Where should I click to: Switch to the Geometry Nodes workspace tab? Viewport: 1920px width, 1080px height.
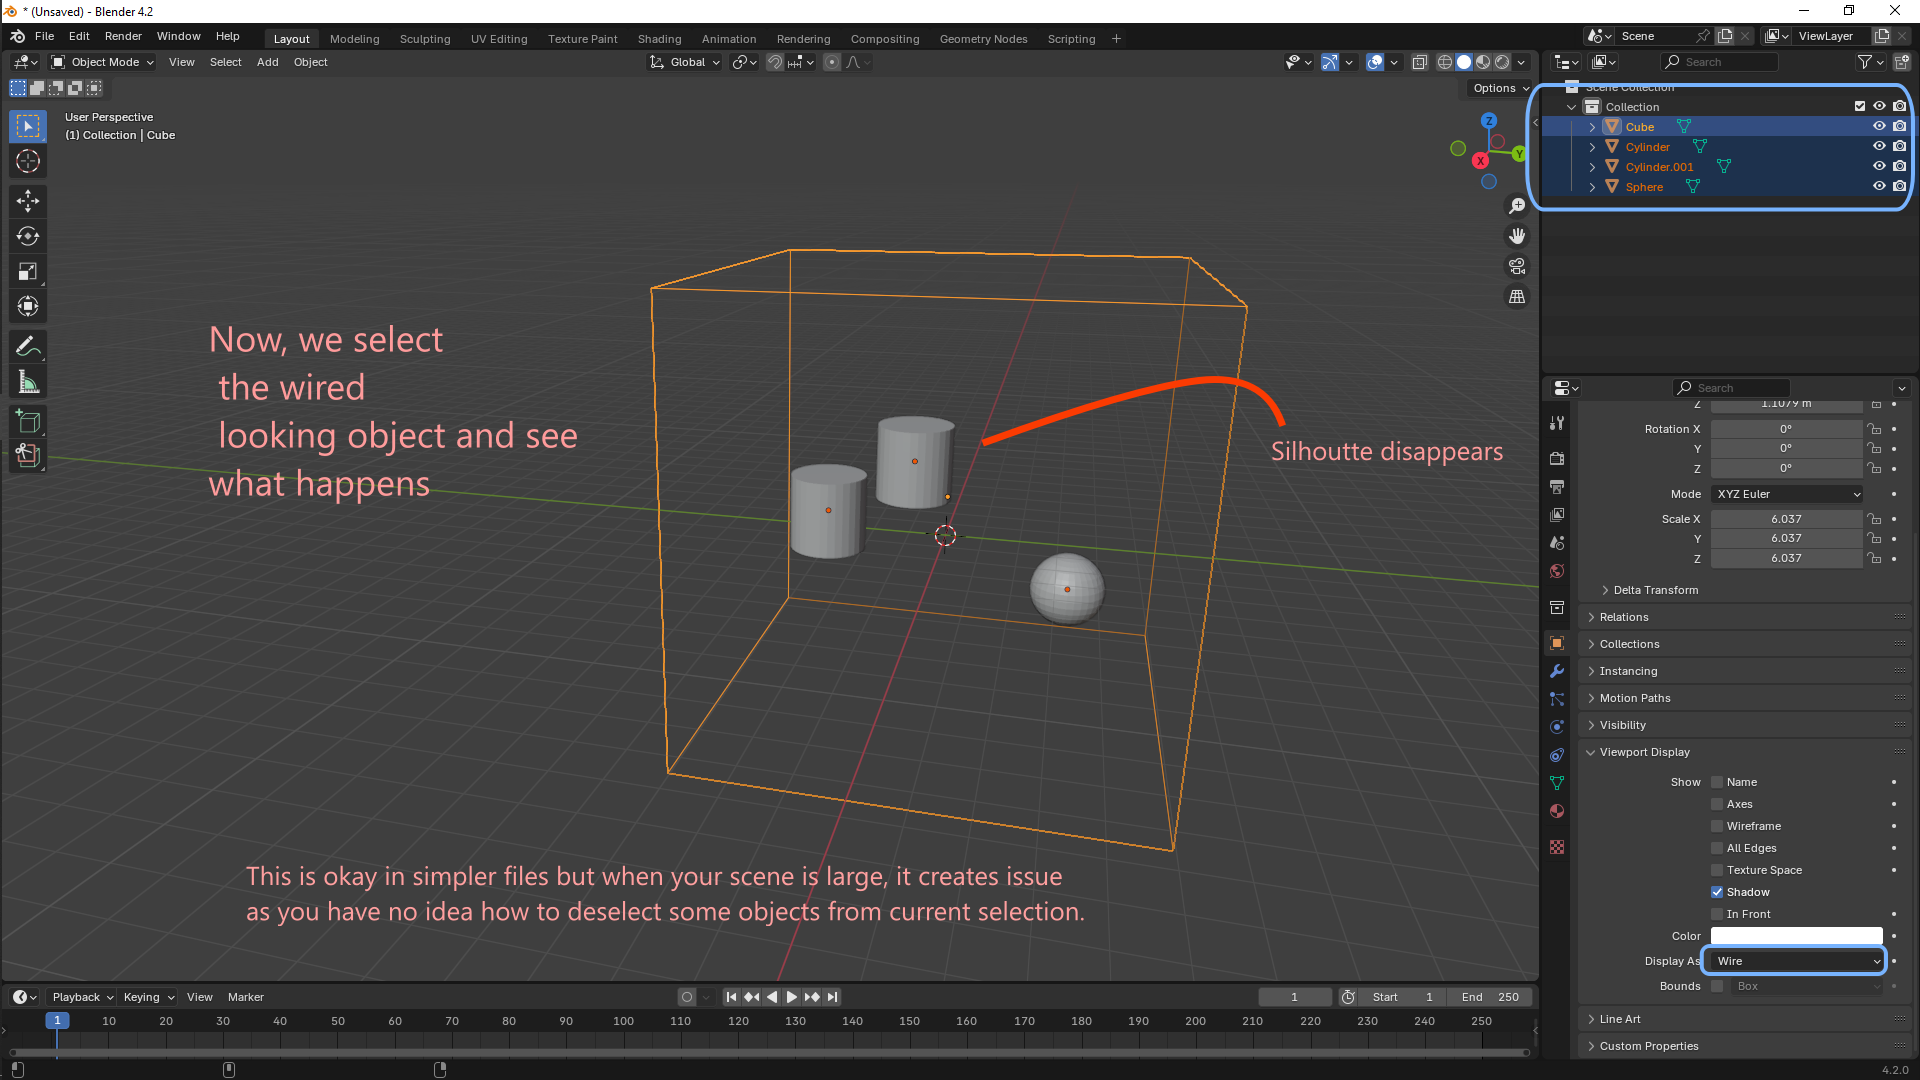983,39
